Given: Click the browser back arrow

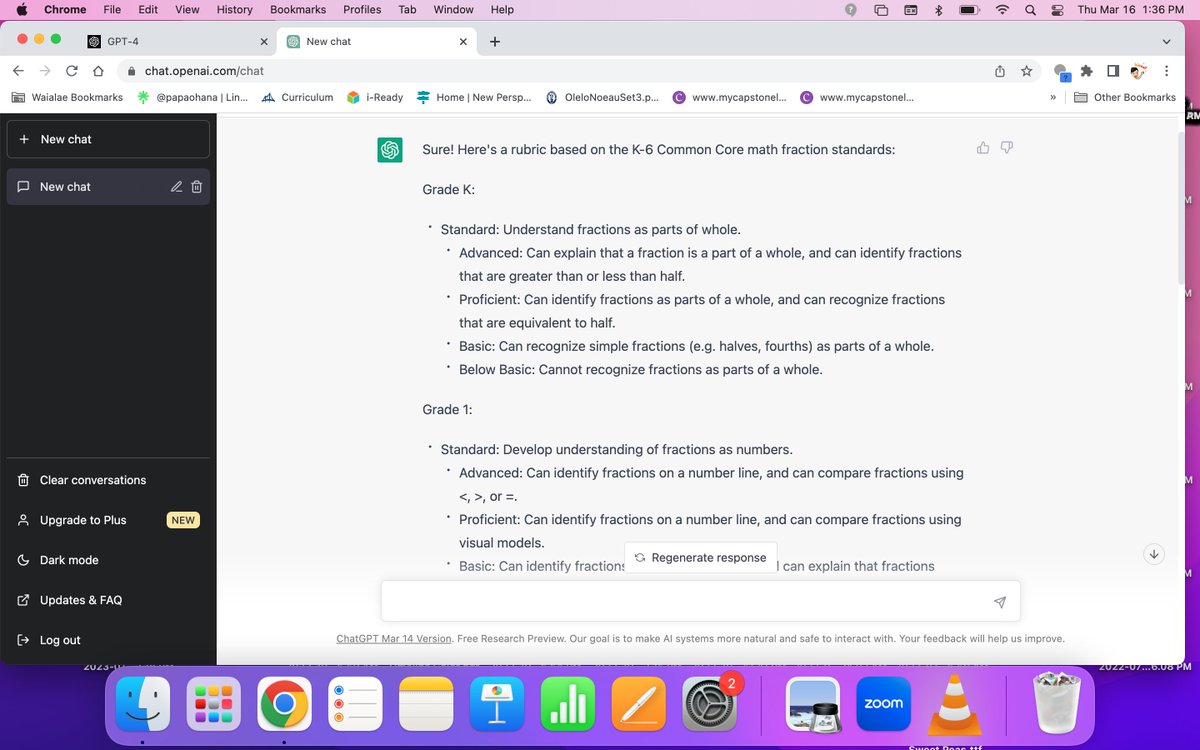Looking at the screenshot, I should coord(18,71).
